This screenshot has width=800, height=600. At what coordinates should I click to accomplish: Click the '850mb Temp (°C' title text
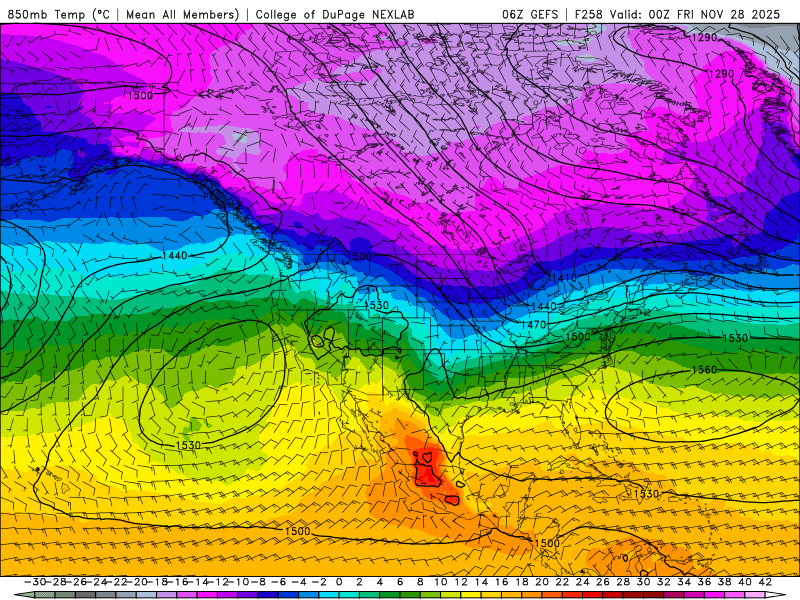pyautogui.click(x=59, y=14)
